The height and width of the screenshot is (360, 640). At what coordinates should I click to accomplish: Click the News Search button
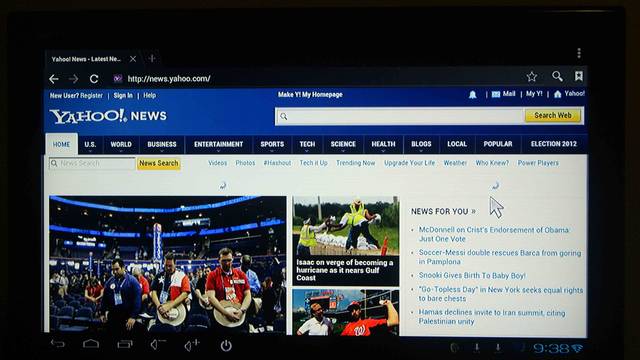point(158,163)
